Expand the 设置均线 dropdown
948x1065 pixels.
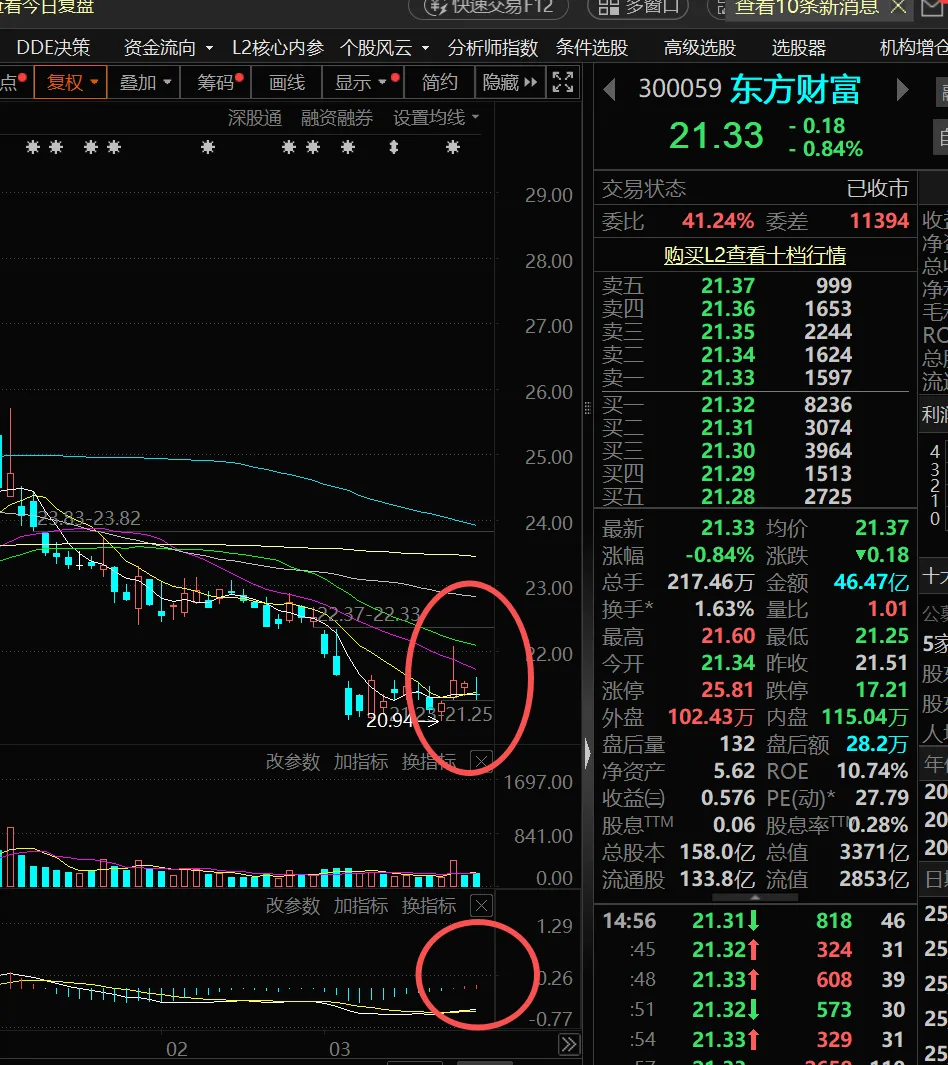[436, 118]
